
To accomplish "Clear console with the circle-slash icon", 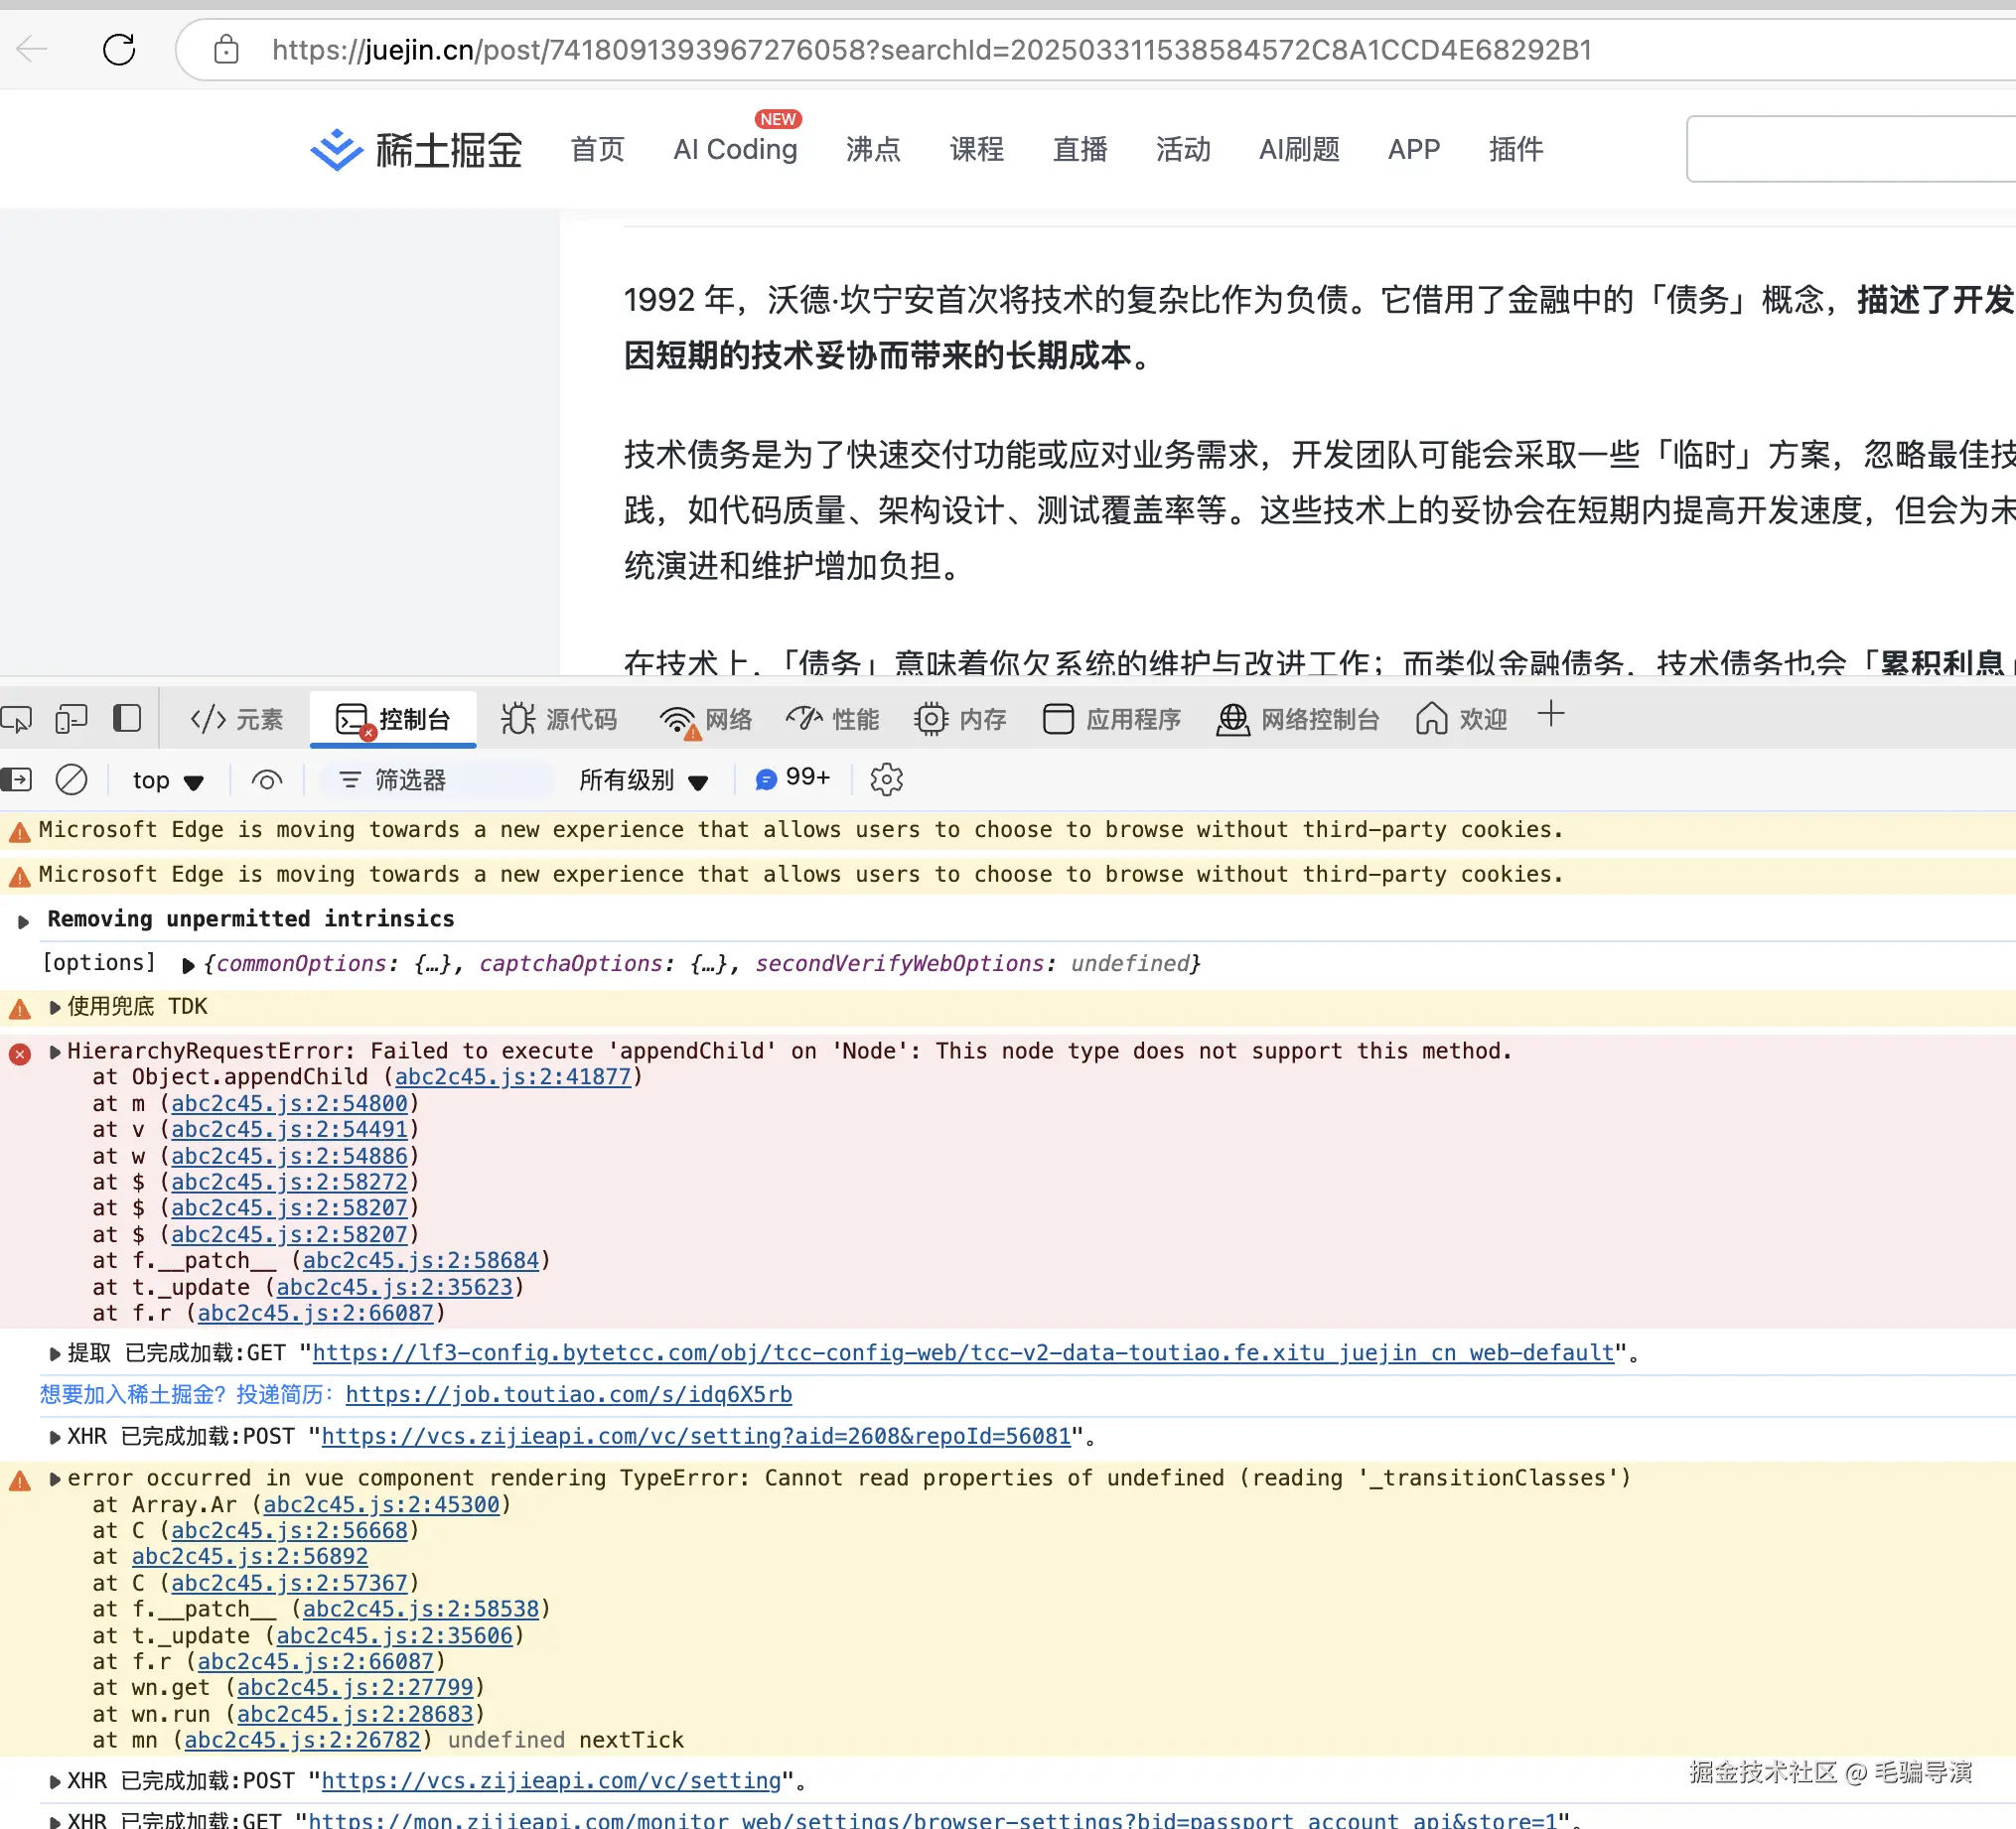I will (x=71, y=780).
